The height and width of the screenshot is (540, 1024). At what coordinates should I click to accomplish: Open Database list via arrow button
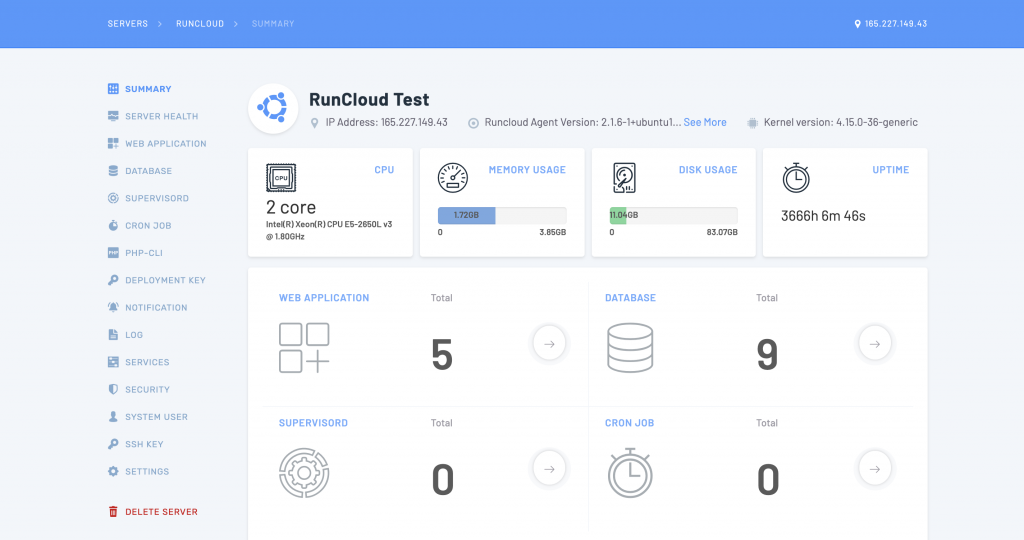875,343
